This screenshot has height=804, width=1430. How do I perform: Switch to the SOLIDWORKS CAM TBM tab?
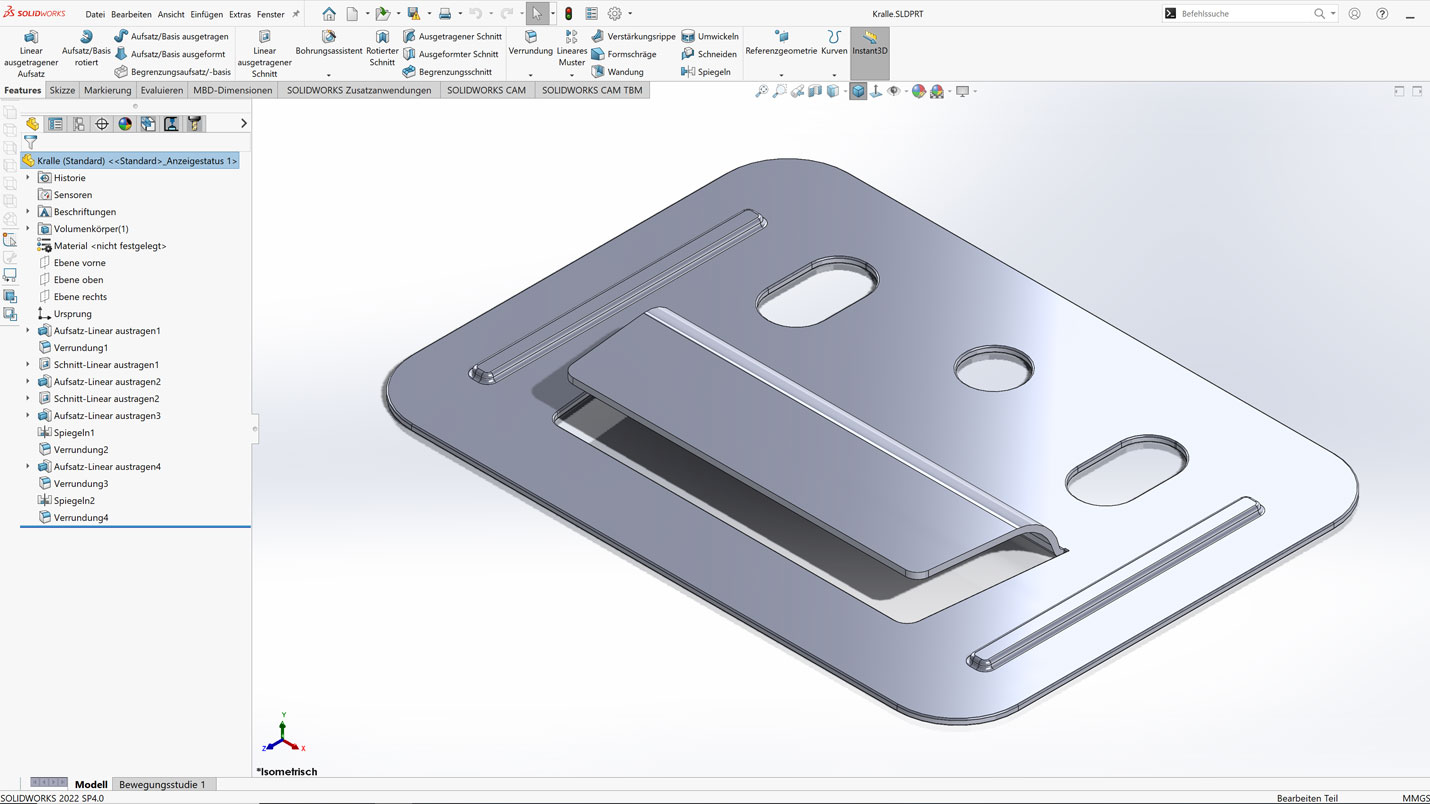(592, 90)
